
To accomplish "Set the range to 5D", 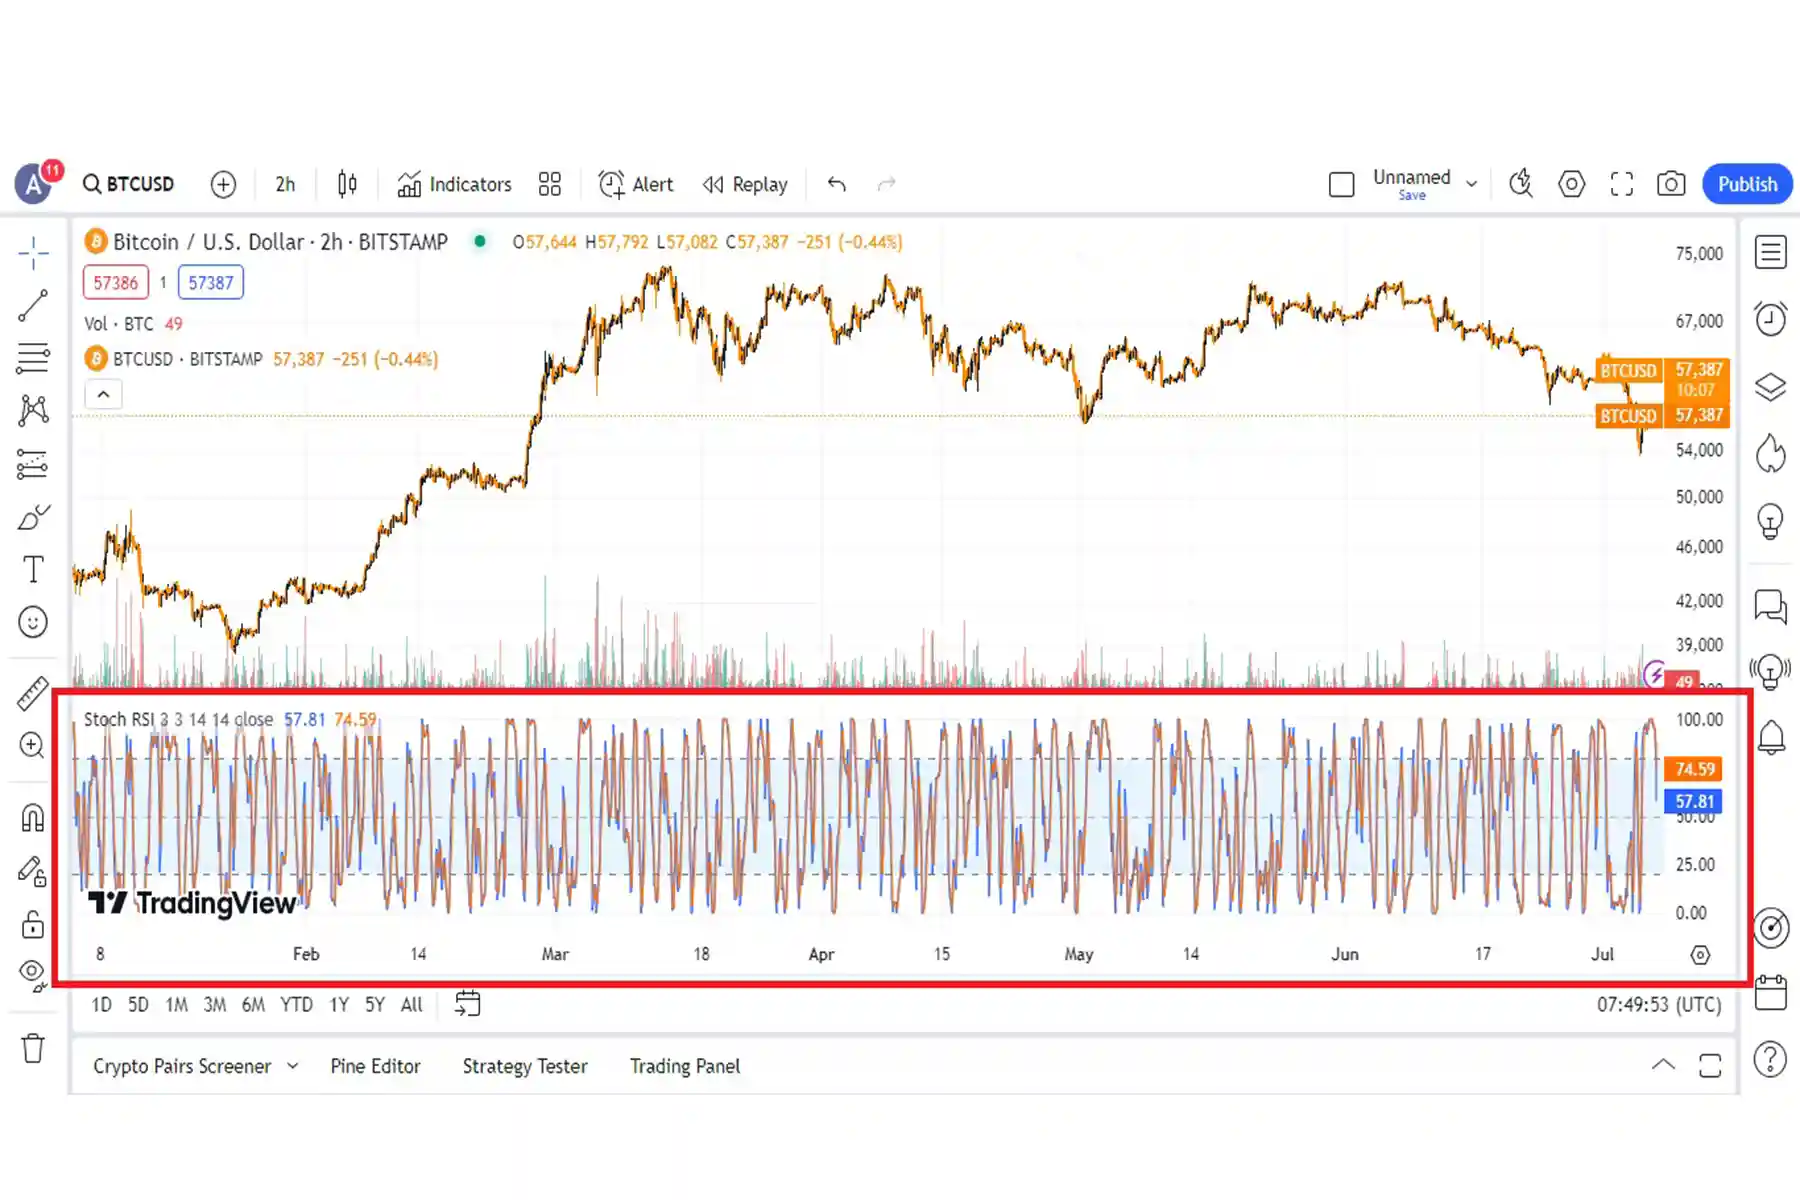I will [138, 1005].
